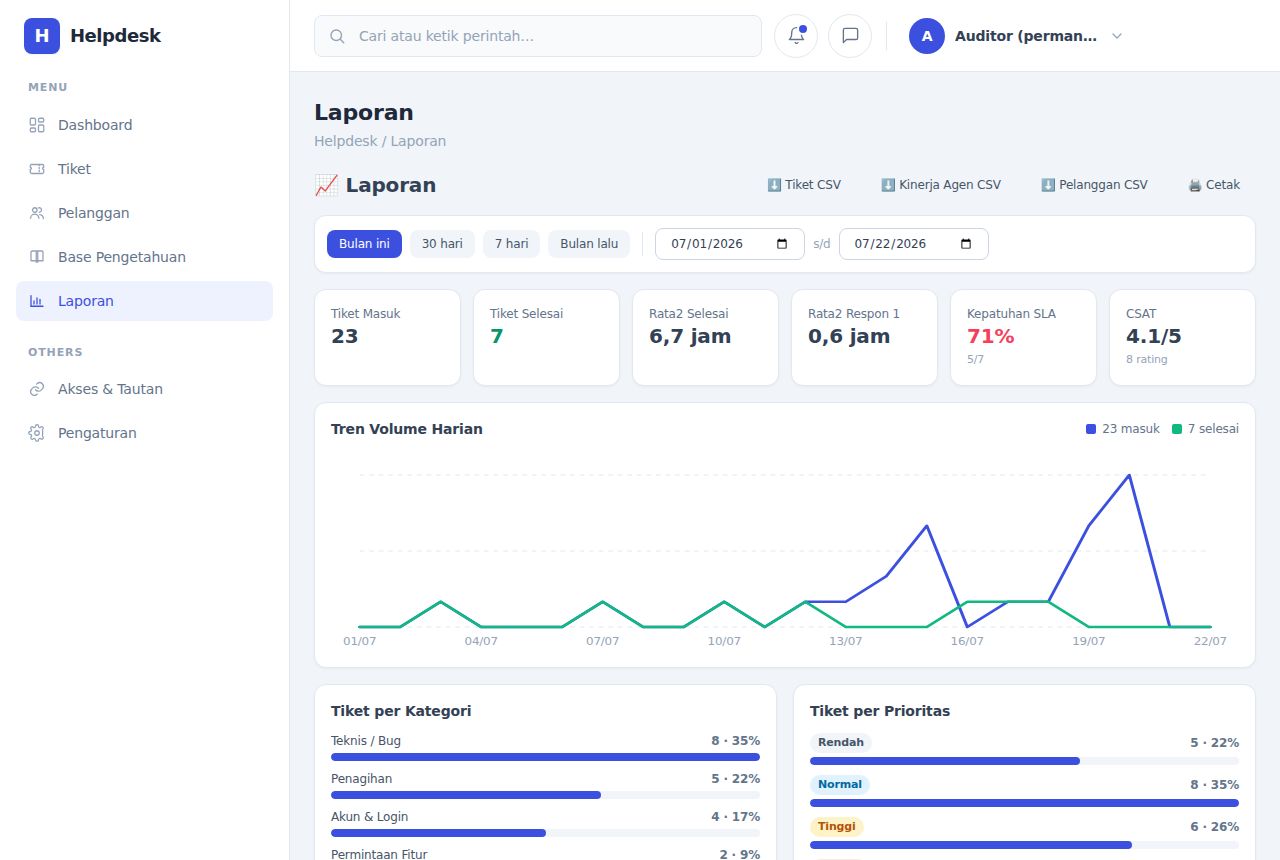This screenshot has height=860, width=1280.
Task: Click the Laporan bar-chart icon in sidebar
Action: pos(37,301)
